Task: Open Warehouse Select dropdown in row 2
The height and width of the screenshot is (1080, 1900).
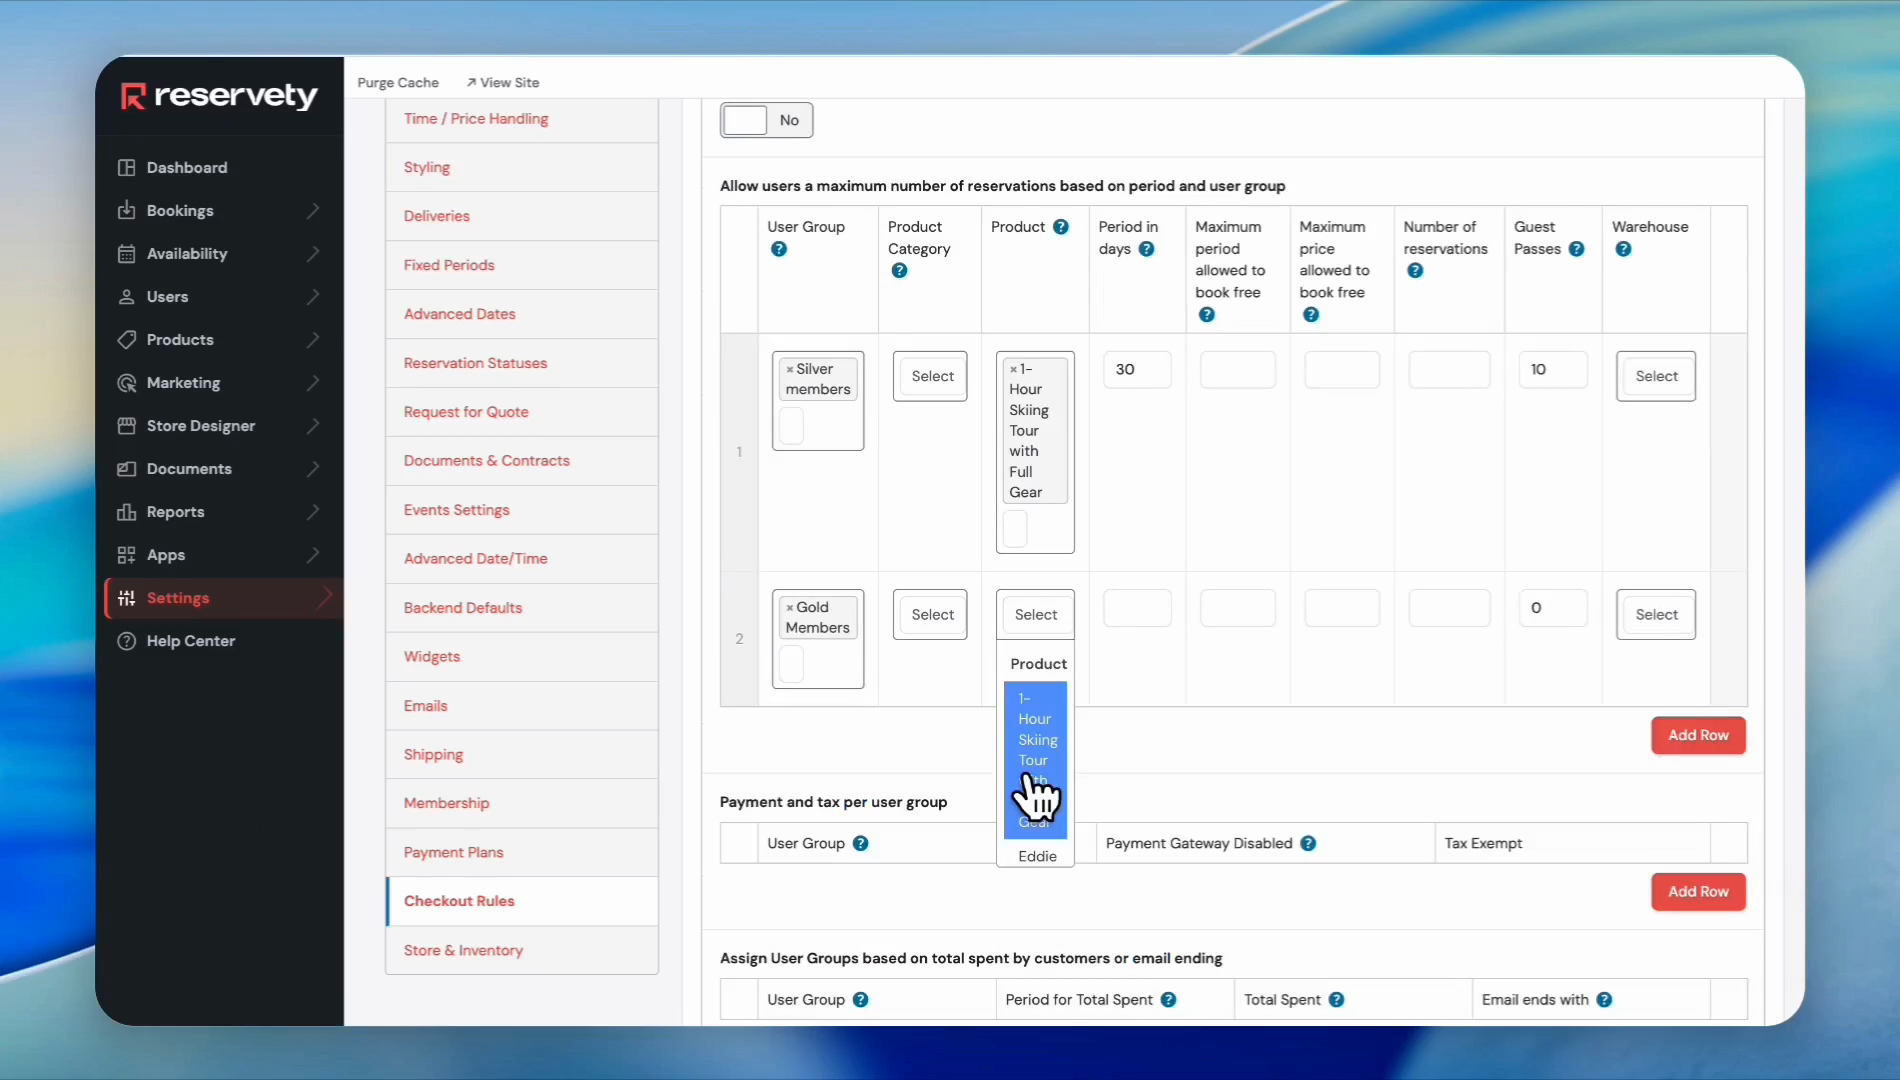Action: pos(1655,615)
